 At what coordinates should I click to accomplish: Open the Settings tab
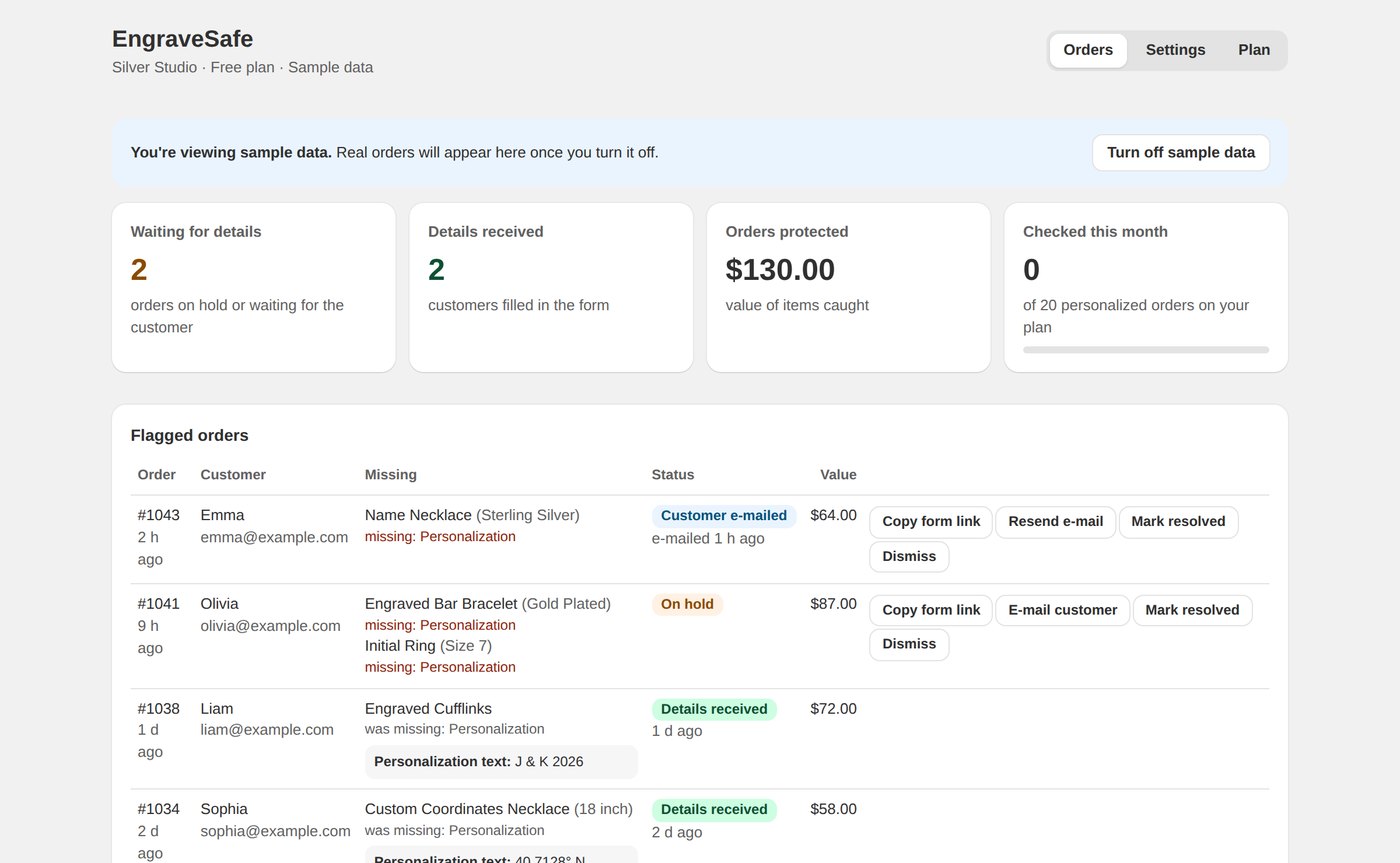pyautogui.click(x=1175, y=50)
